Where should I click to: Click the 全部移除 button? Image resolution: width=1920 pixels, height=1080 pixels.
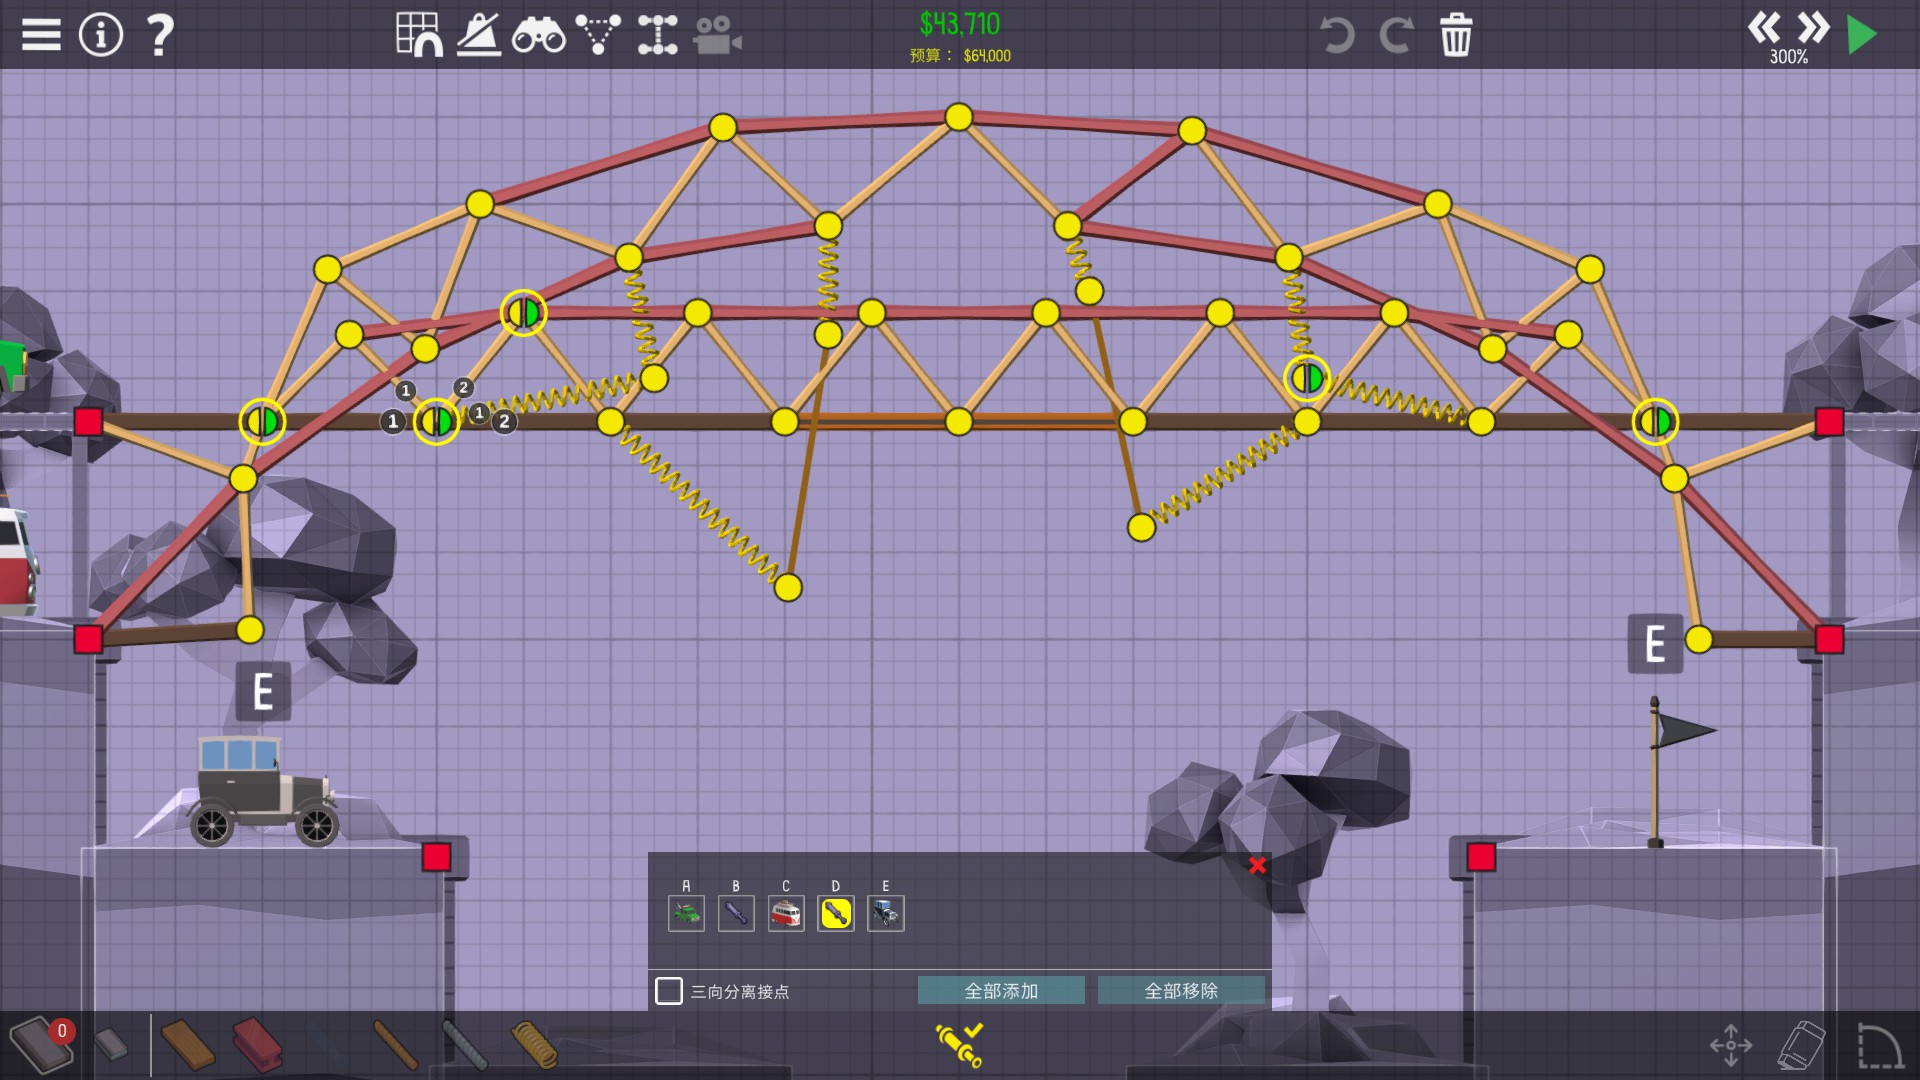[1181, 990]
